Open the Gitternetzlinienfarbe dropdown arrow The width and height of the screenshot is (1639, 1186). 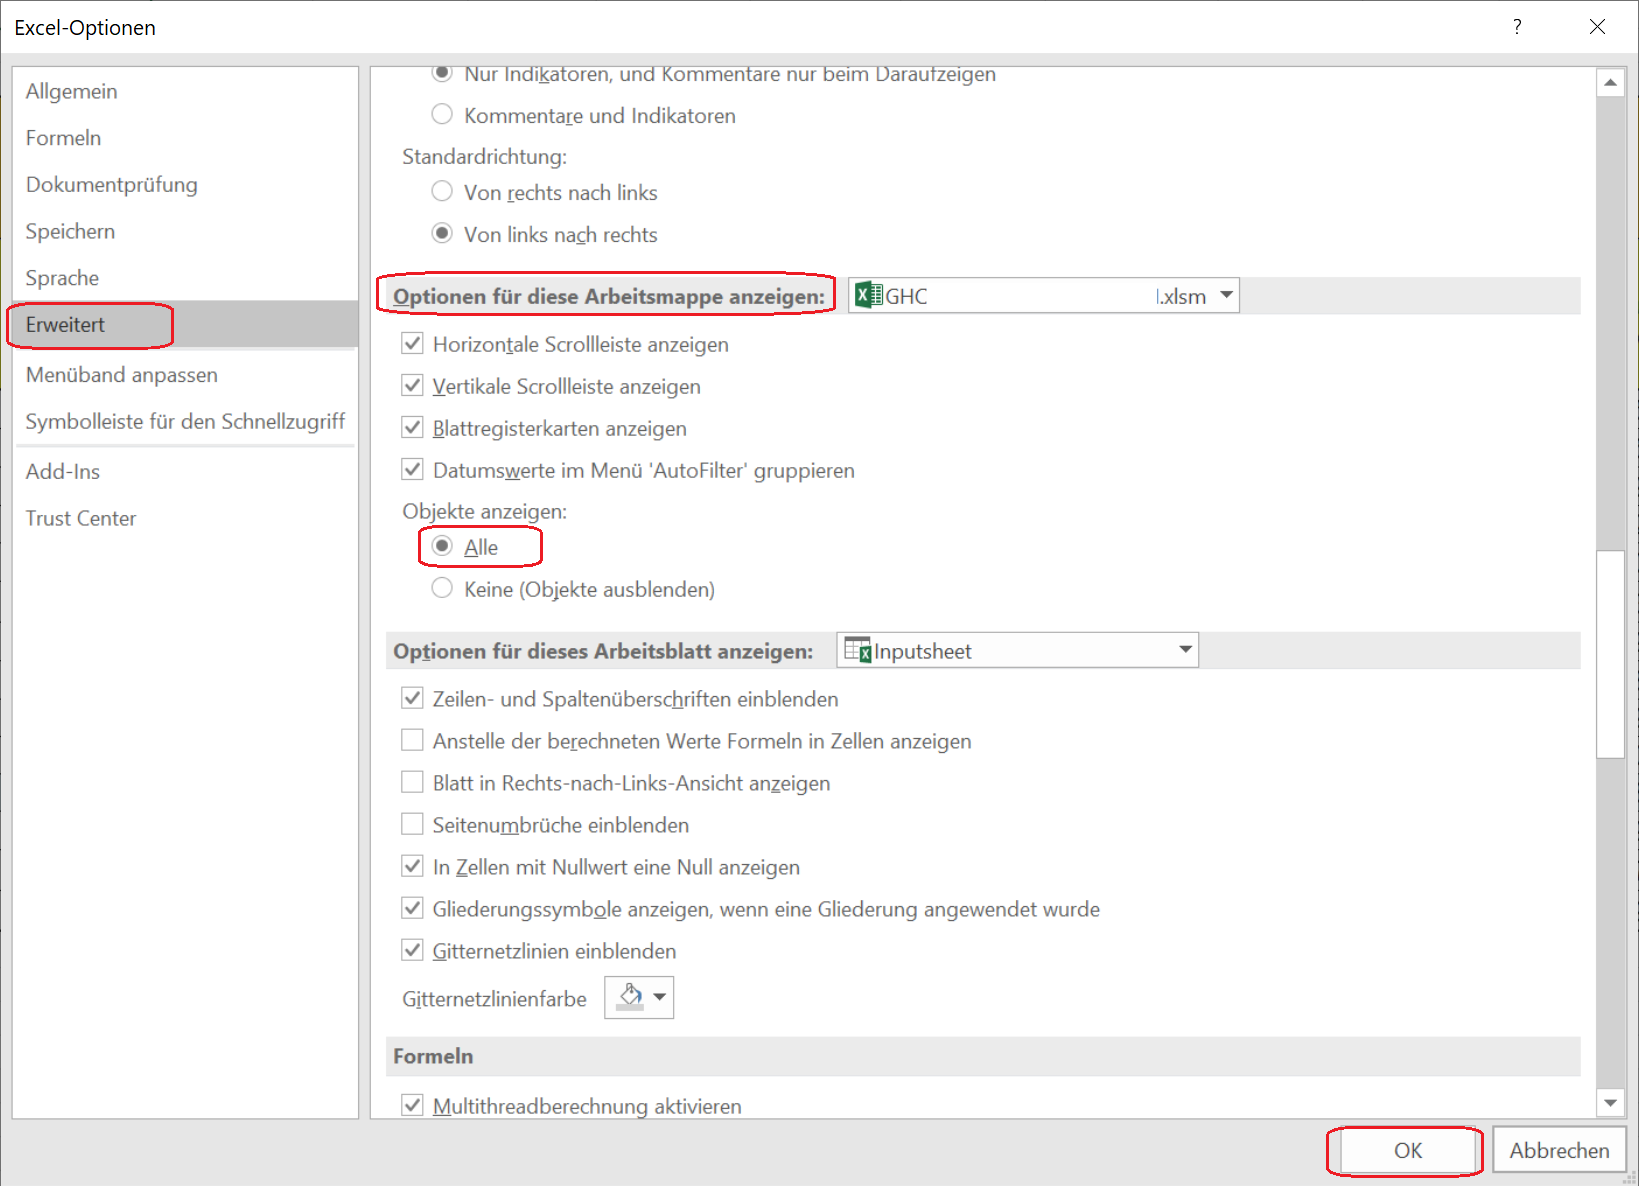point(660,997)
